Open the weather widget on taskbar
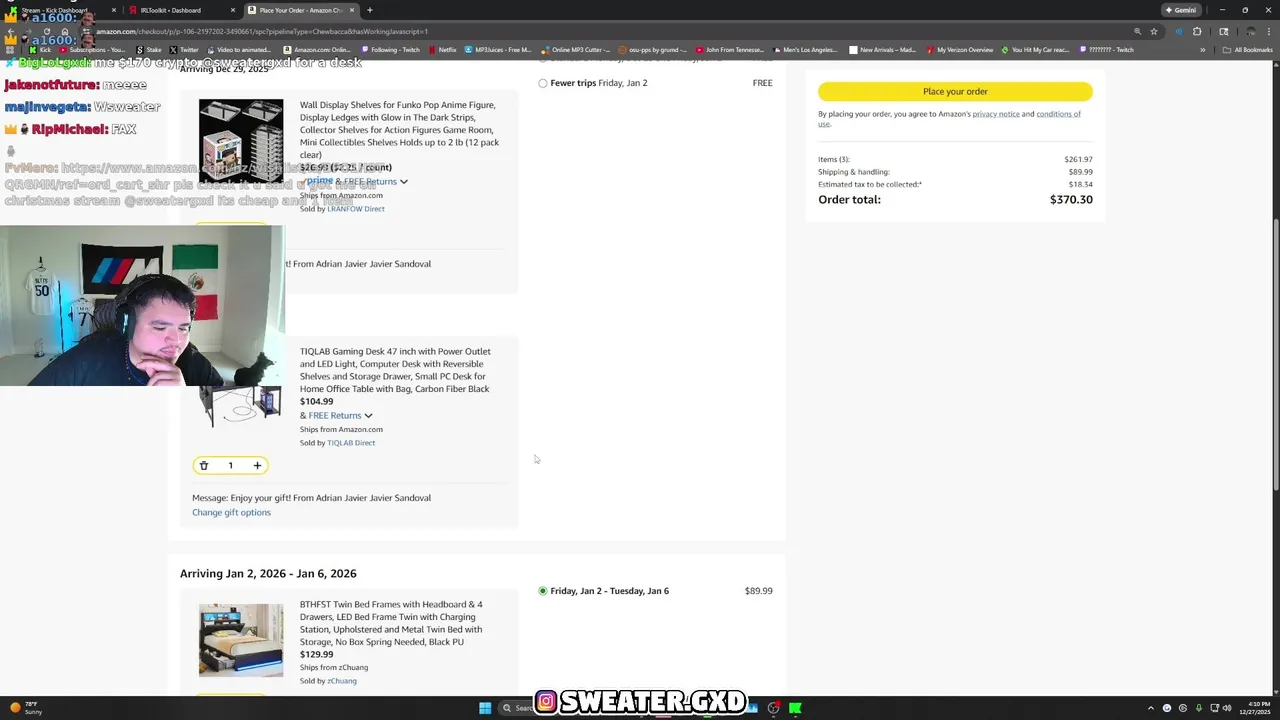The width and height of the screenshot is (1280, 720). tap(24, 708)
